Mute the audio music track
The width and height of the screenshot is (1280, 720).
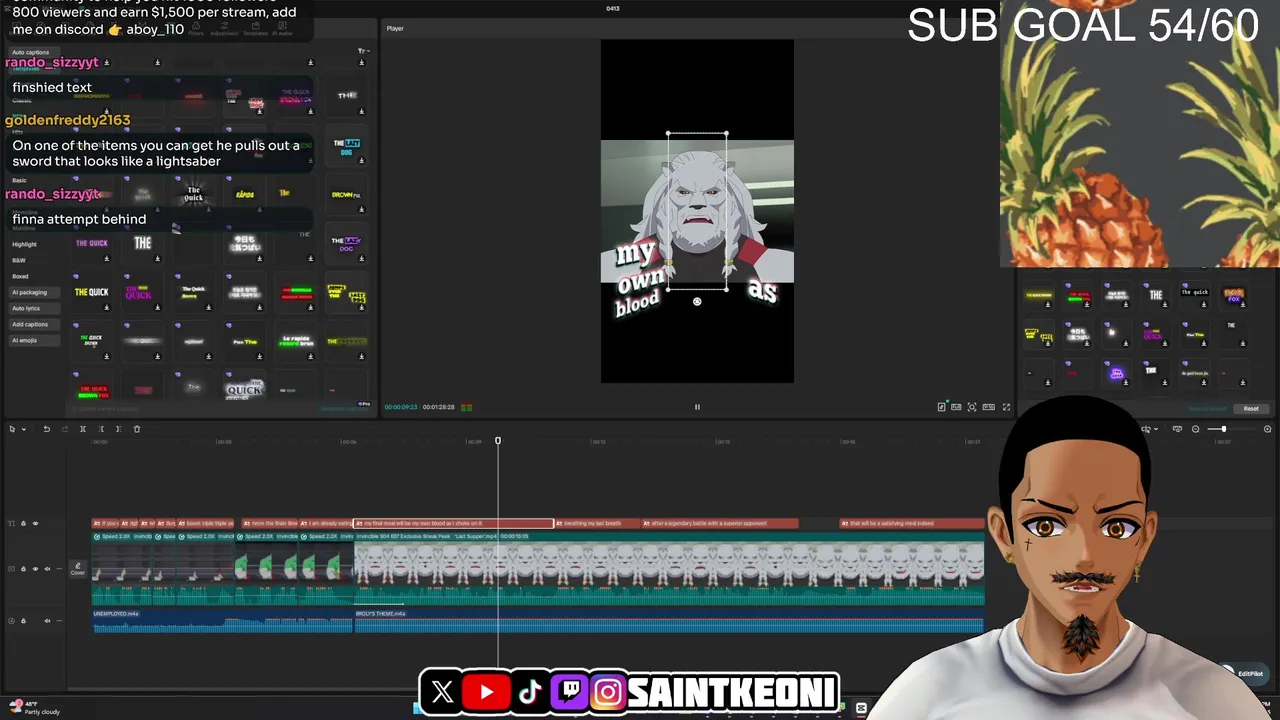(x=47, y=621)
